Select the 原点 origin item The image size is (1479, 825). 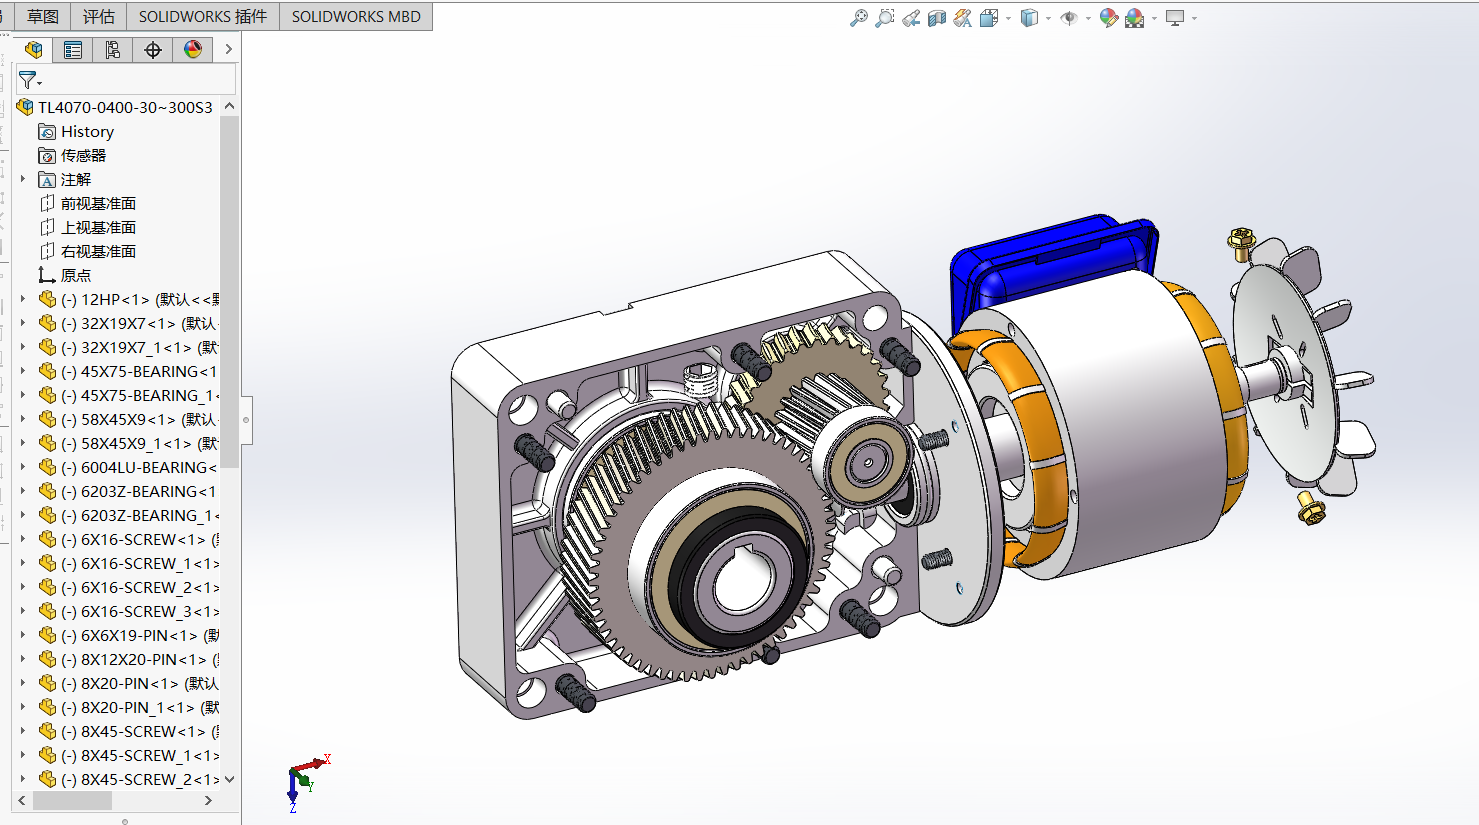(x=76, y=275)
